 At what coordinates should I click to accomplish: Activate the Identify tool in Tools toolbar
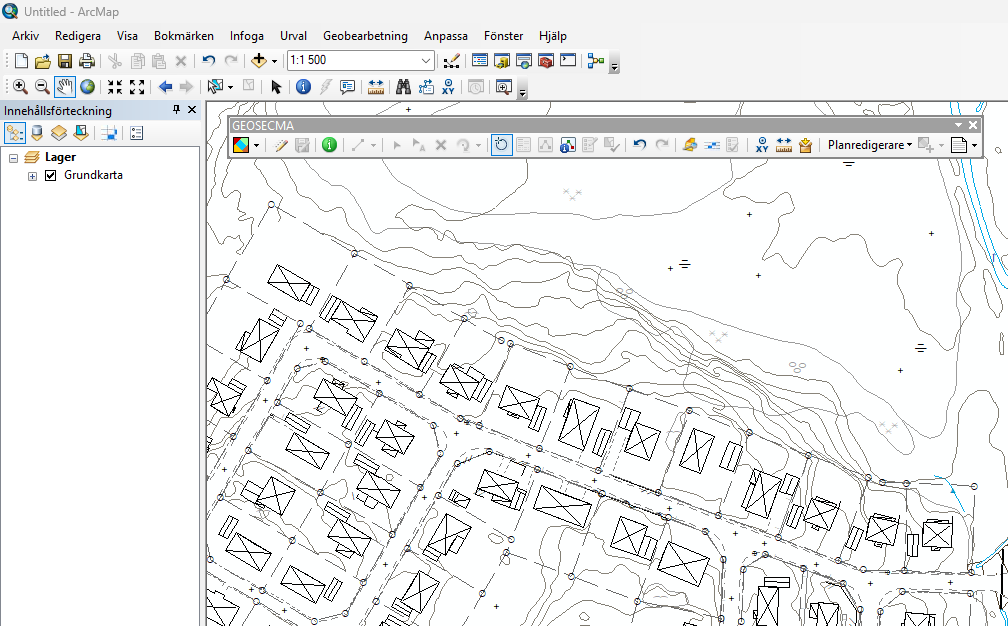(x=303, y=87)
